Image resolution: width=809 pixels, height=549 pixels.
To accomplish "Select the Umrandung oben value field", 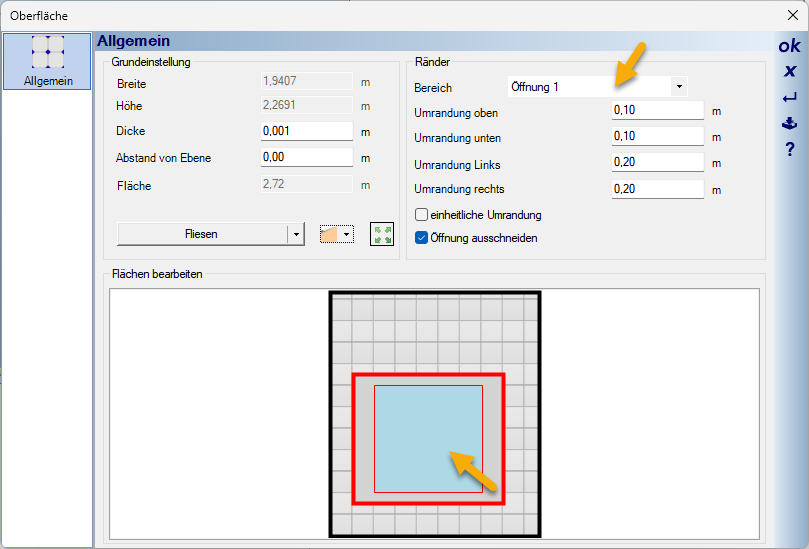I will (657, 110).
